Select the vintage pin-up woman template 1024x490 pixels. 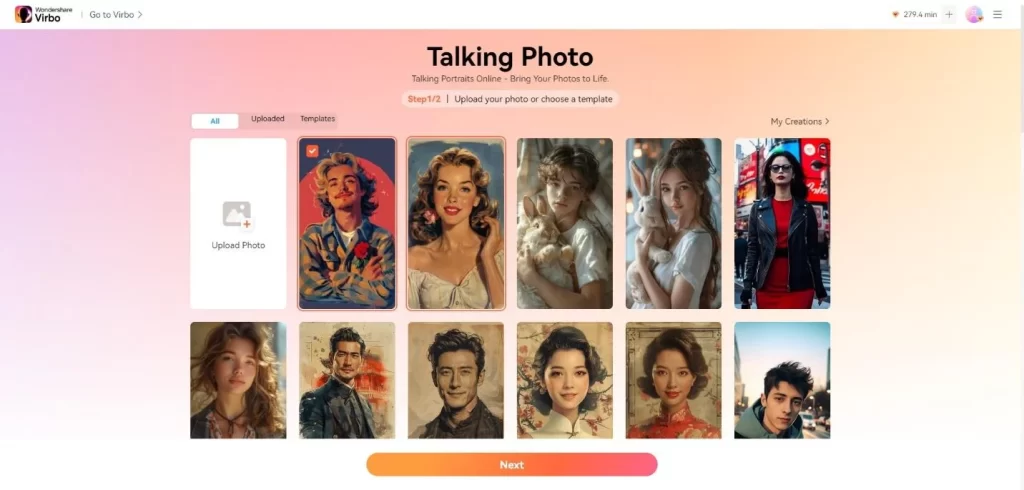456,223
